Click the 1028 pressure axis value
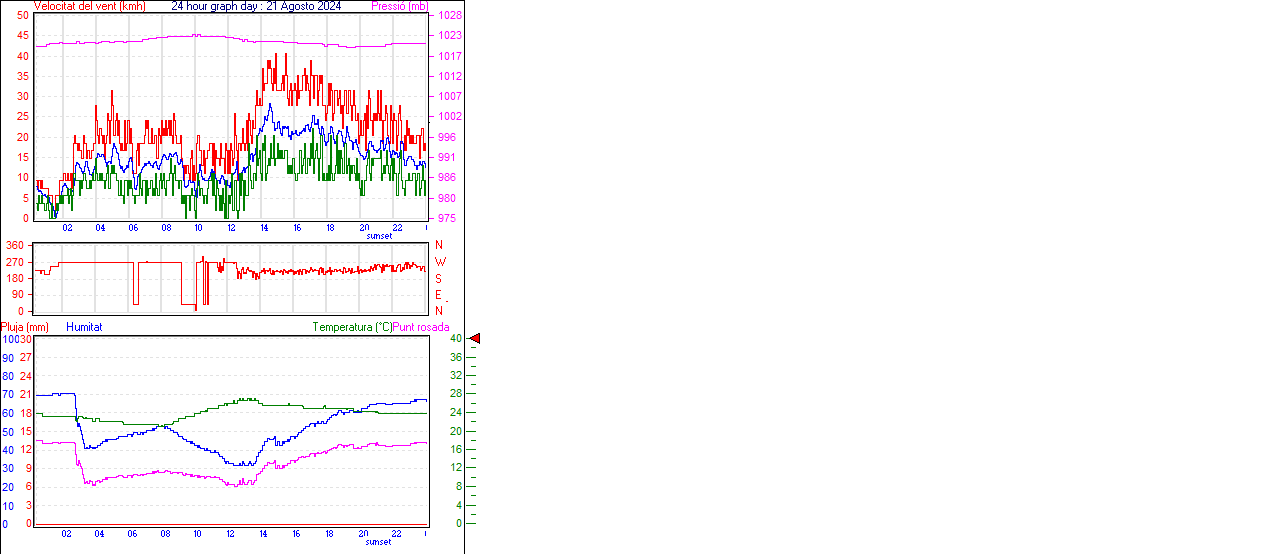The height and width of the screenshot is (554, 1280). coord(449,16)
